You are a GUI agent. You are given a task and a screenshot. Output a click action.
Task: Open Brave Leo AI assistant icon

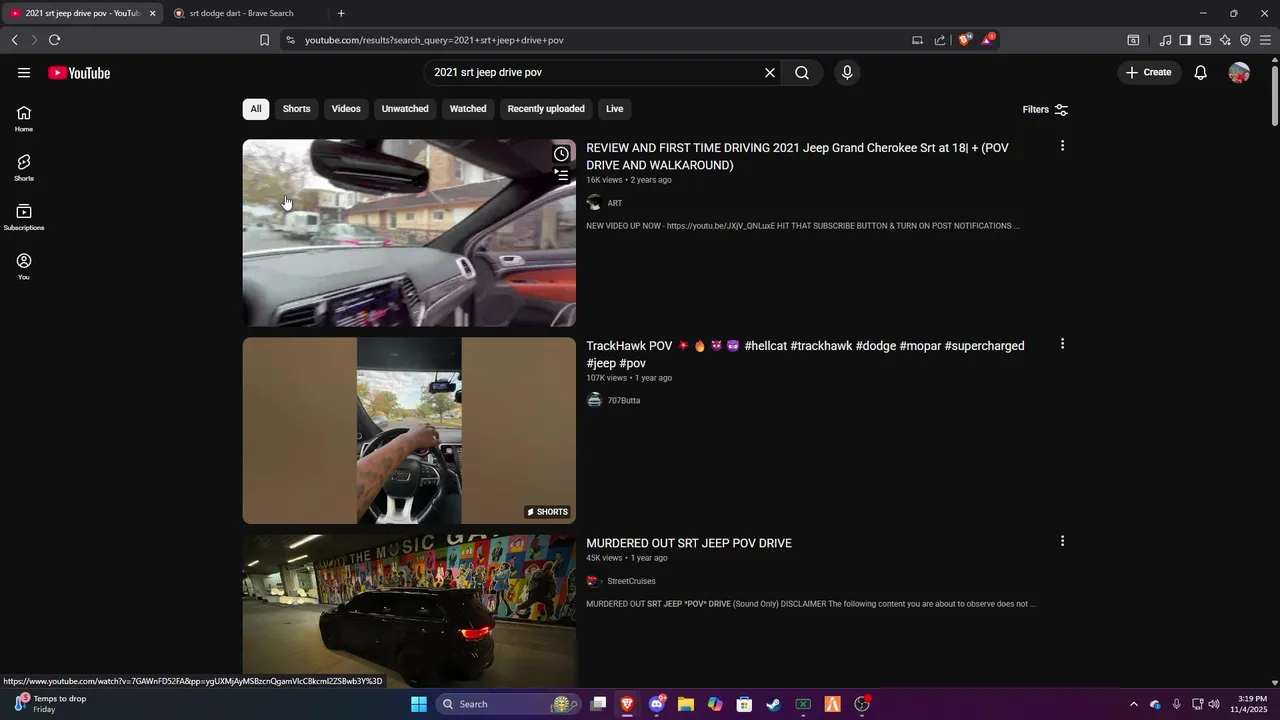pos(1225,40)
